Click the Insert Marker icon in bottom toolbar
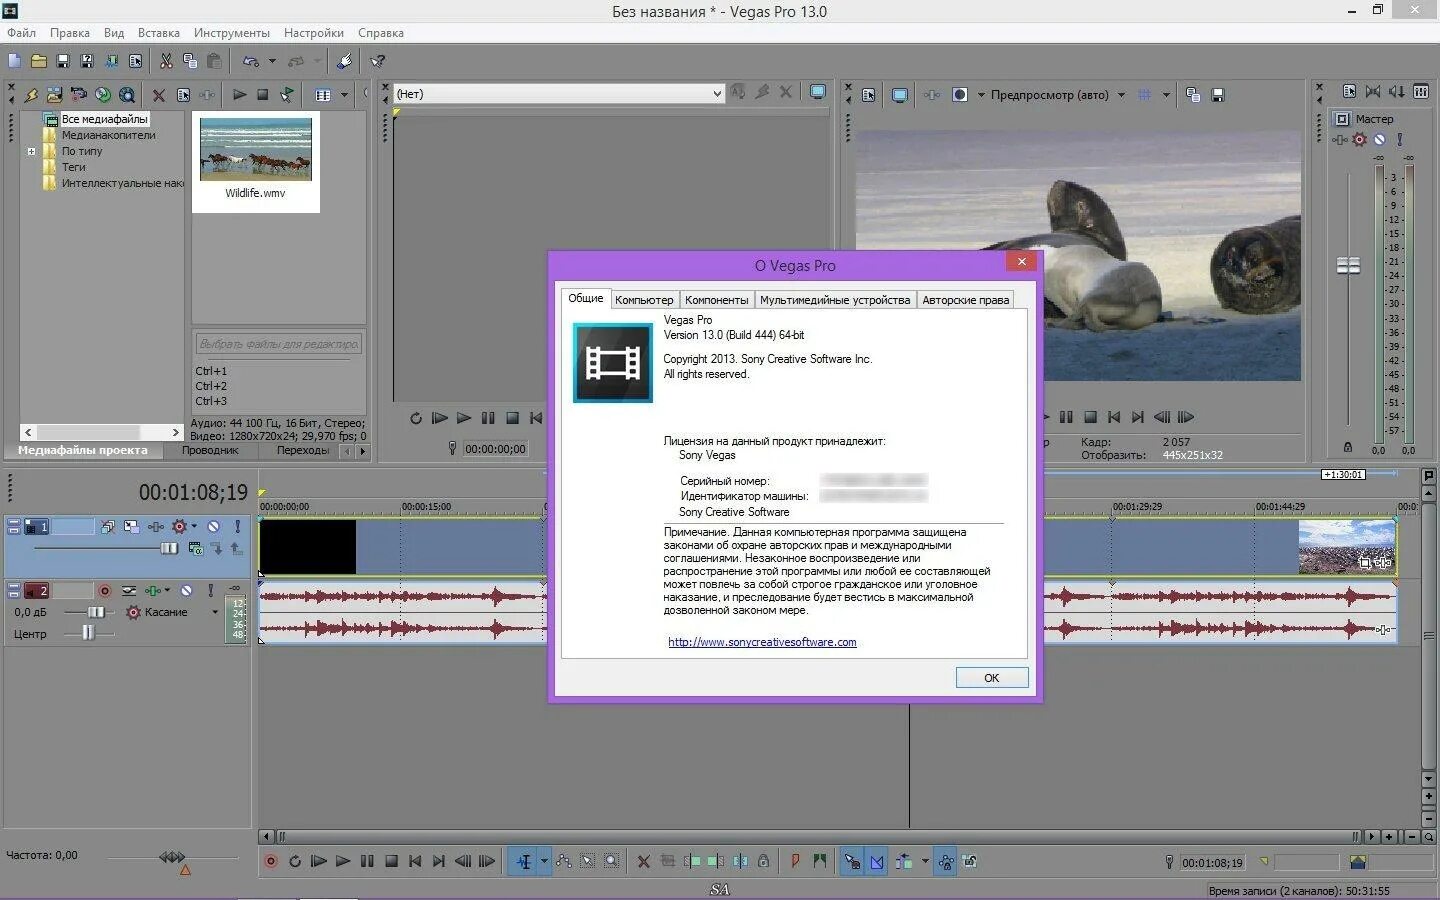 coord(796,861)
